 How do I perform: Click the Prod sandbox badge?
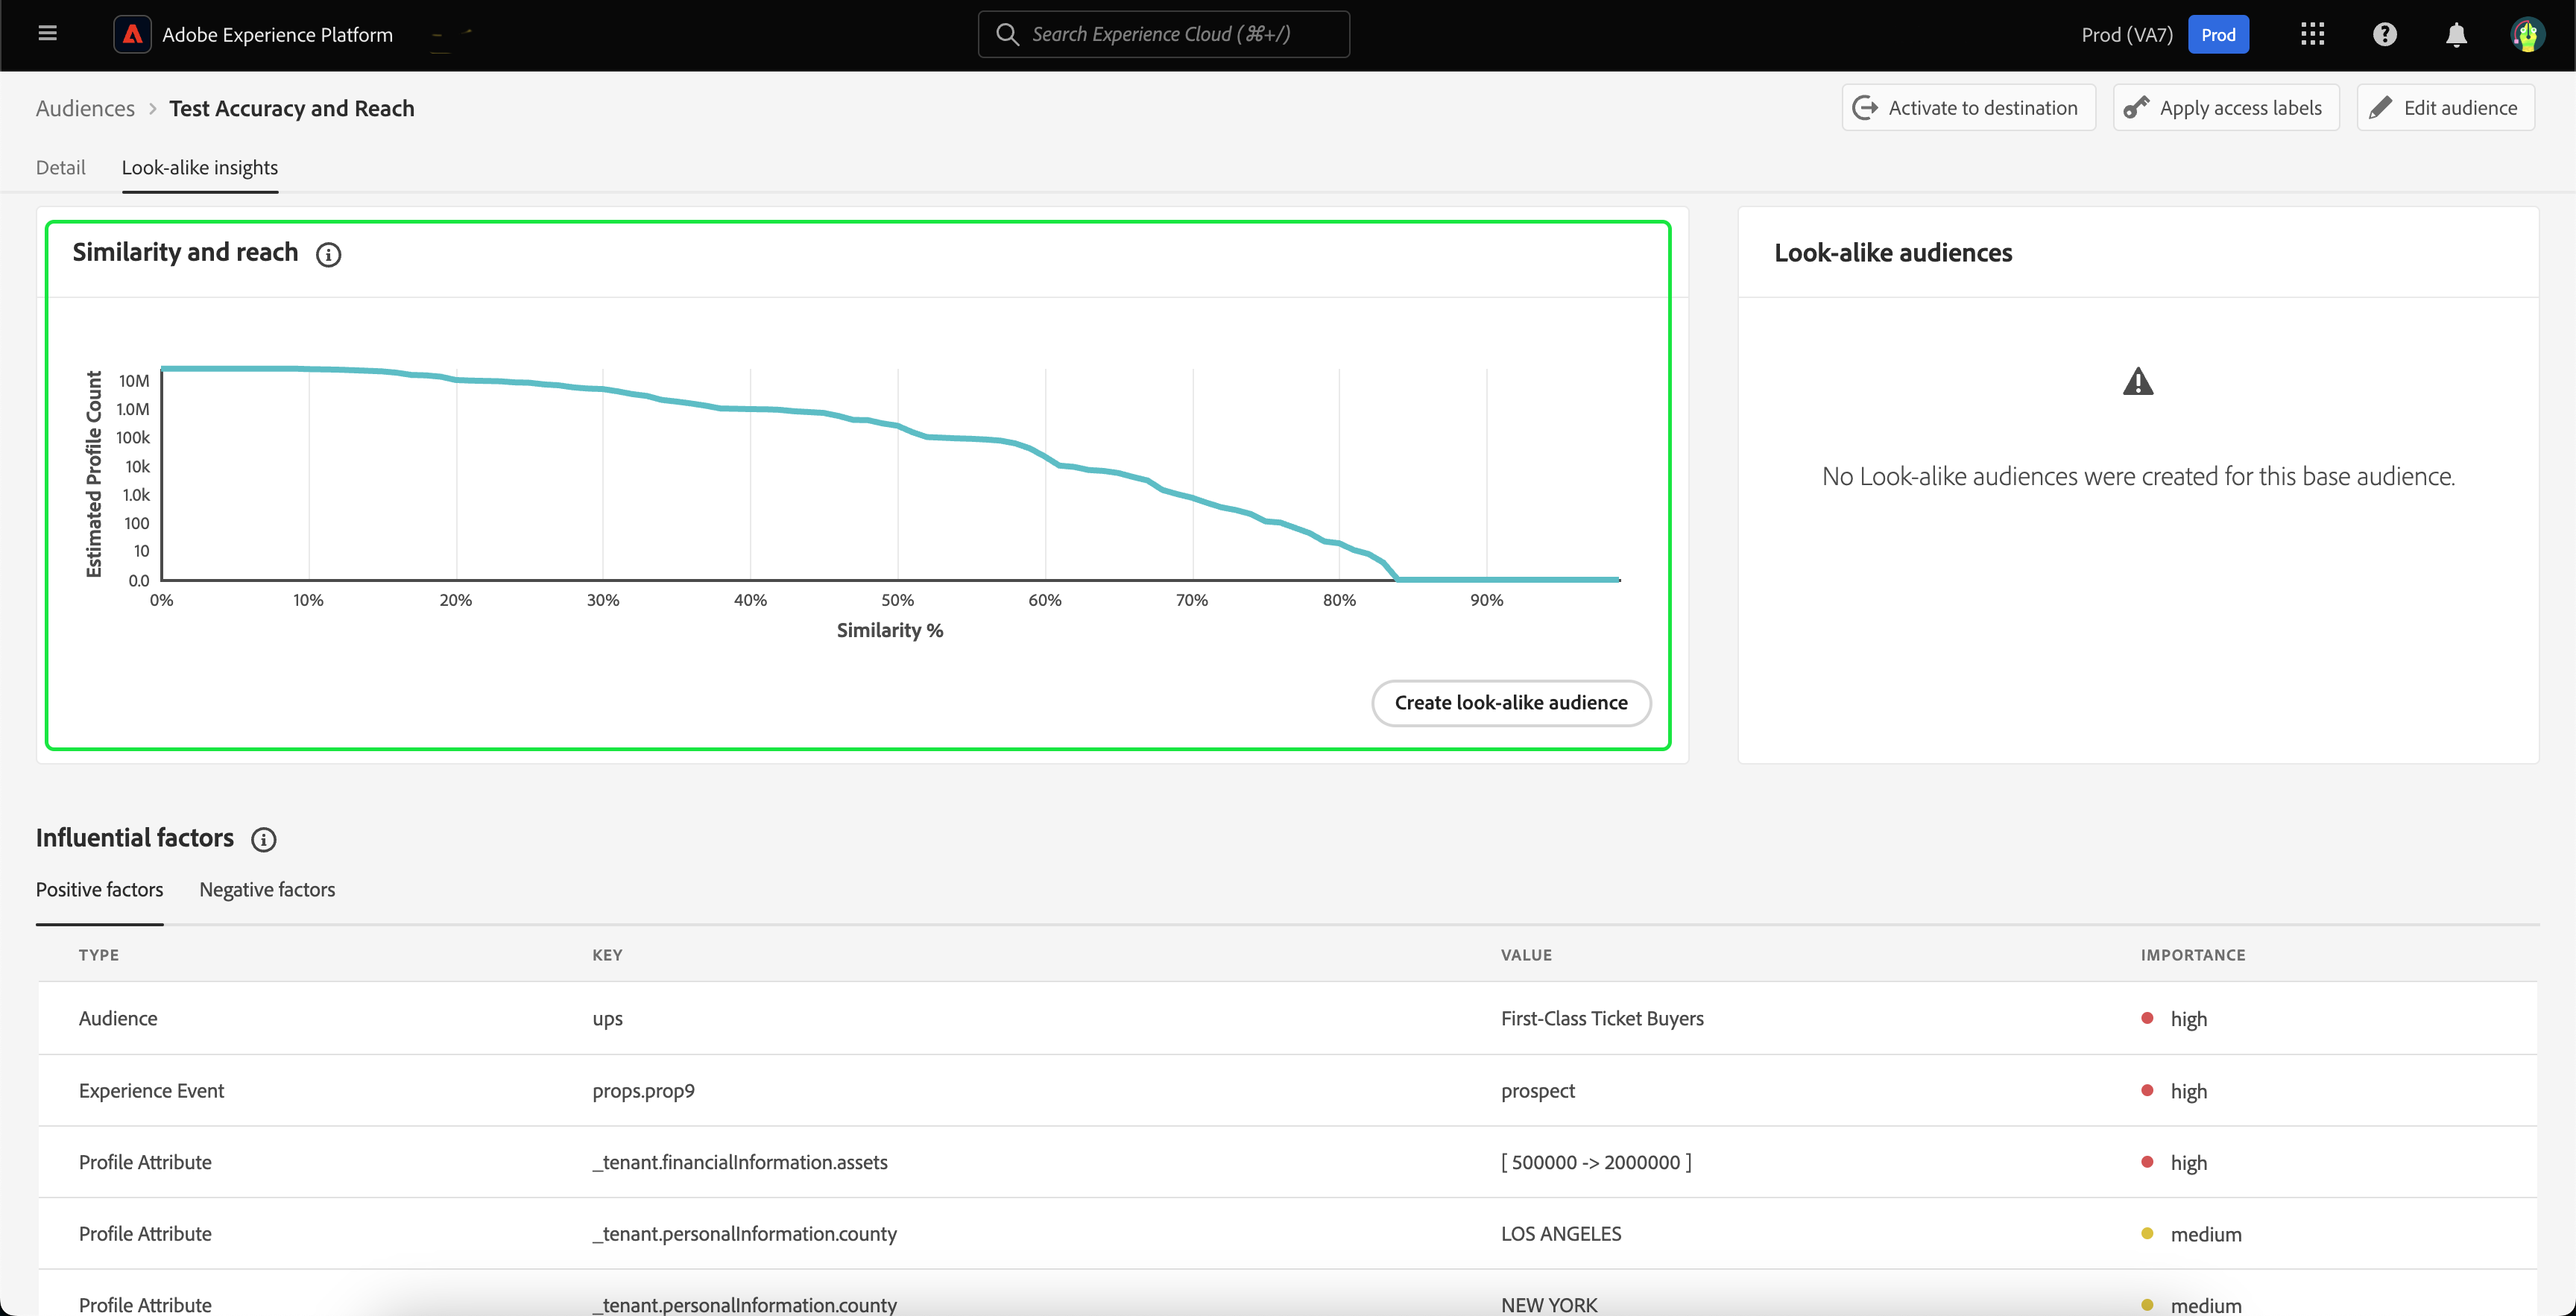point(2217,35)
